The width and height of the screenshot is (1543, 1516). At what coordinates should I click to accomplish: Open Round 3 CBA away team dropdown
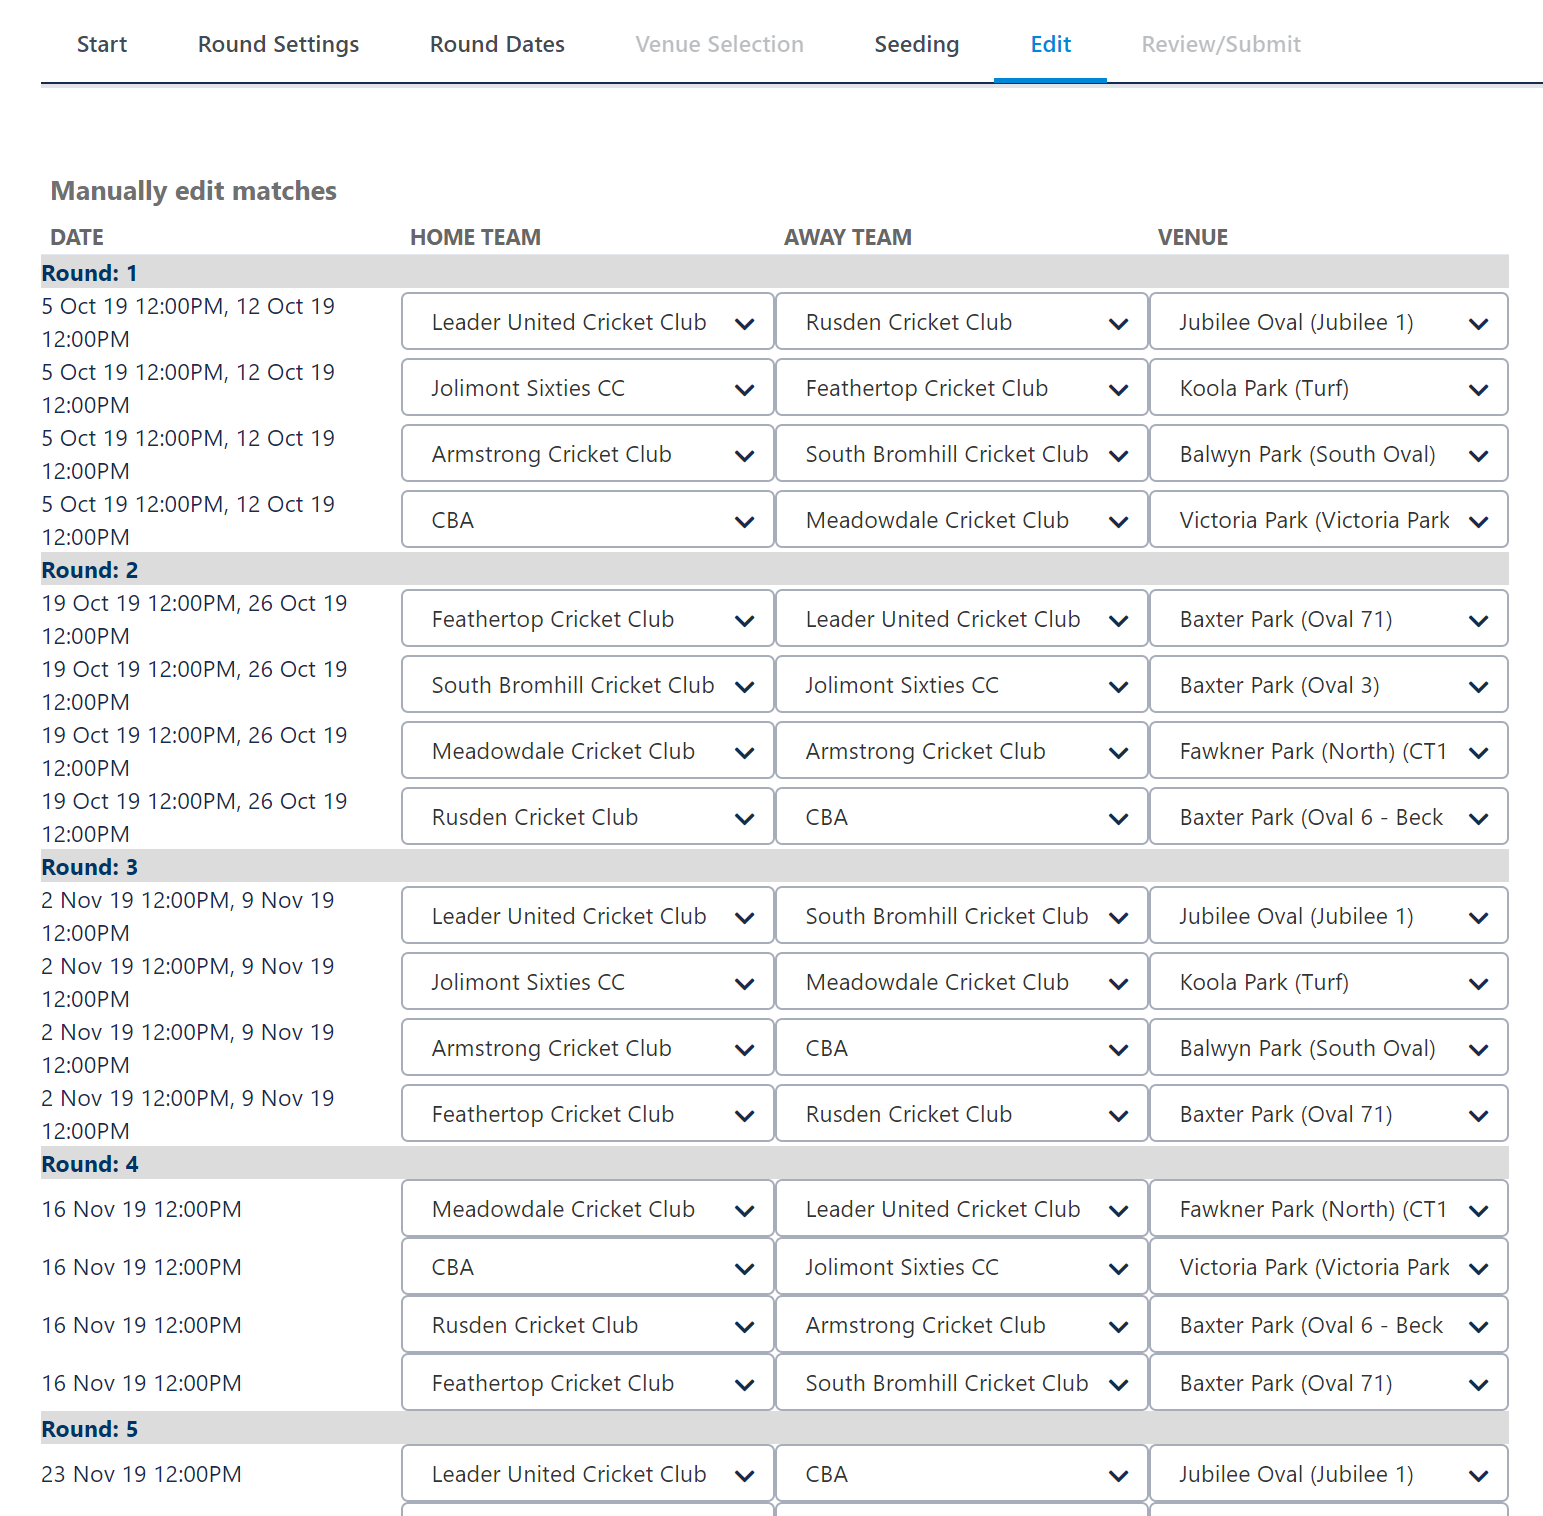[x=962, y=1047]
